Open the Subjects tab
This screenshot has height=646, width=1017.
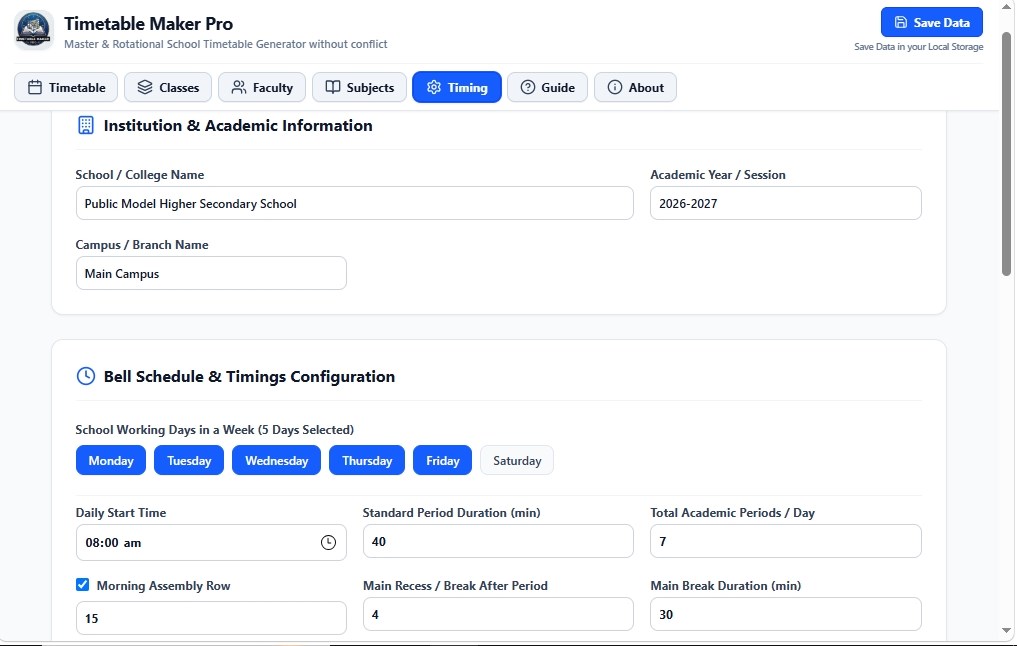click(x=359, y=88)
